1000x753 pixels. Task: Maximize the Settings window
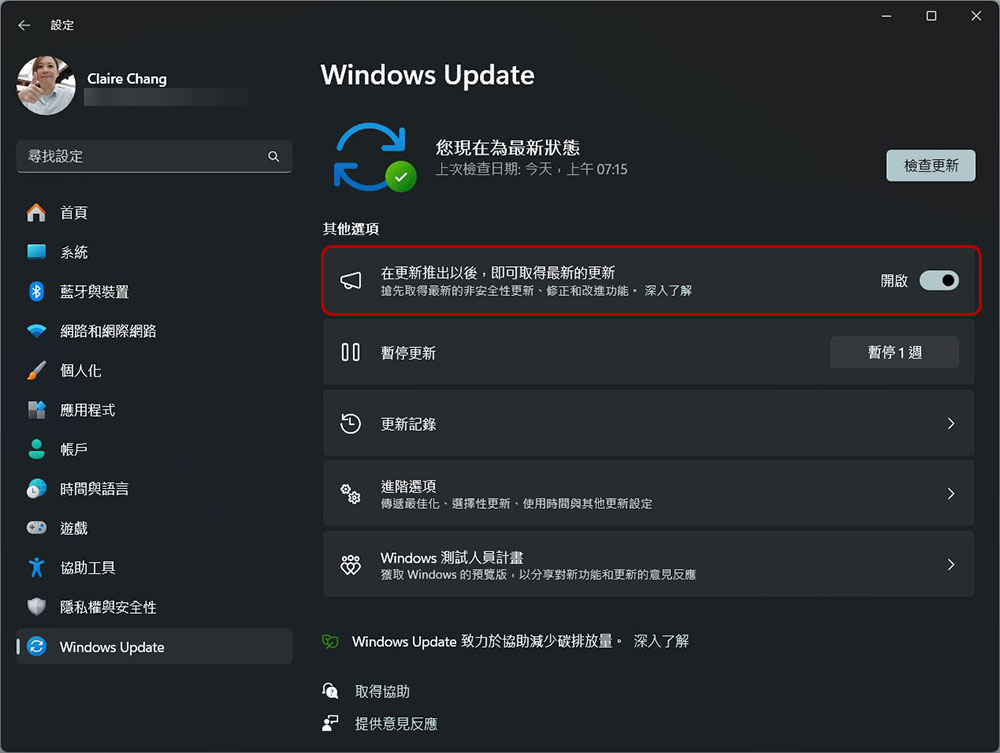[930, 16]
